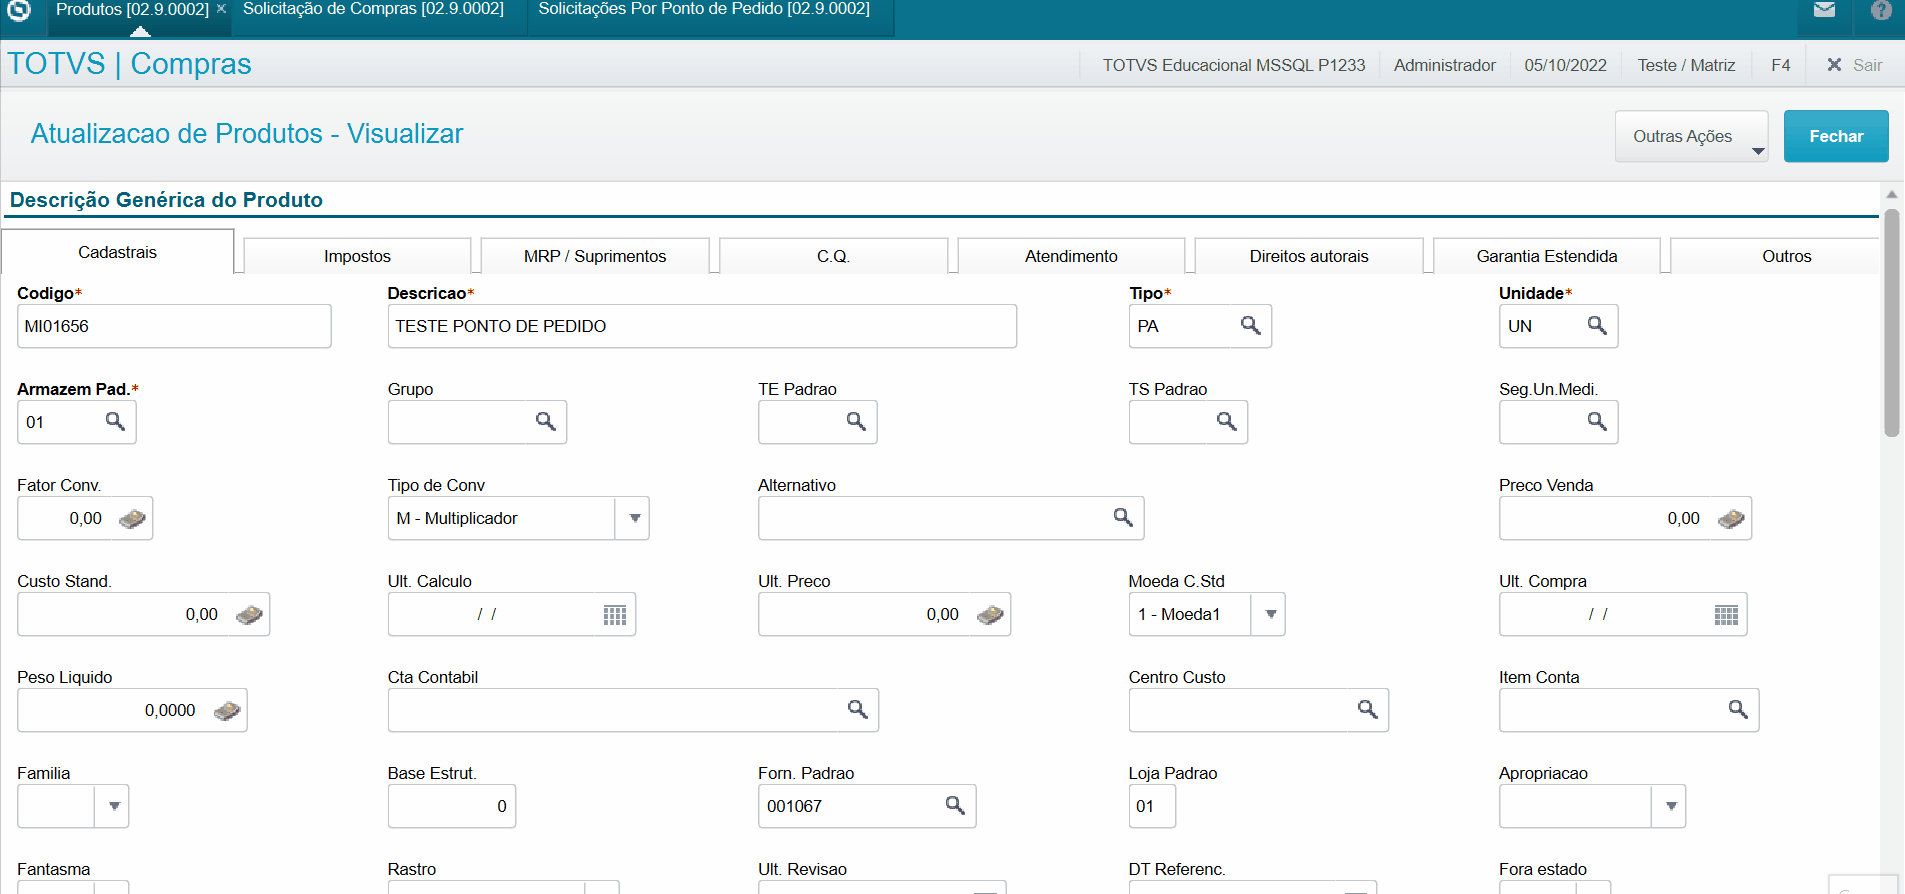The image size is (1905, 894).
Task: Open the Ult. Compra calendar icon
Action: (x=1726, y=615)
